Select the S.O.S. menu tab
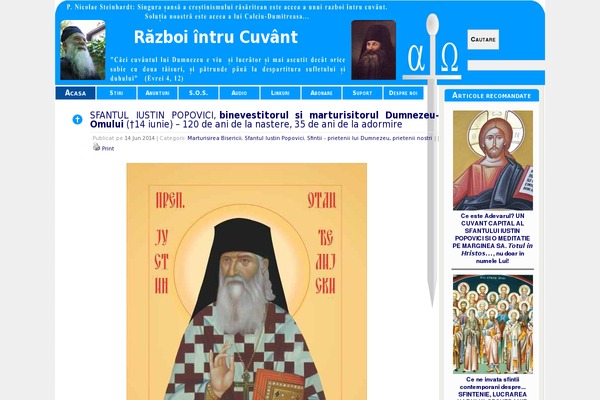The height and width of the screenshot is (400, 600). click(198, 93)
